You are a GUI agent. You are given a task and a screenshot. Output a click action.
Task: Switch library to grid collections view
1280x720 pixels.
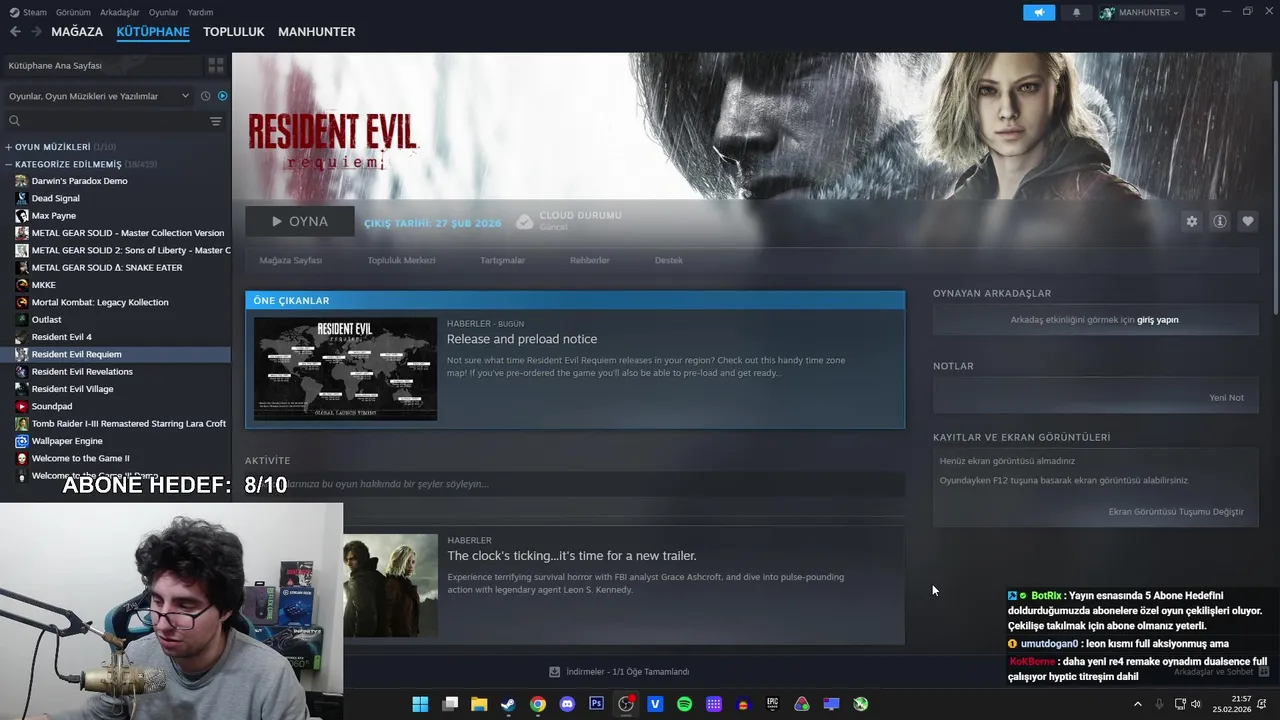[216, 65]
